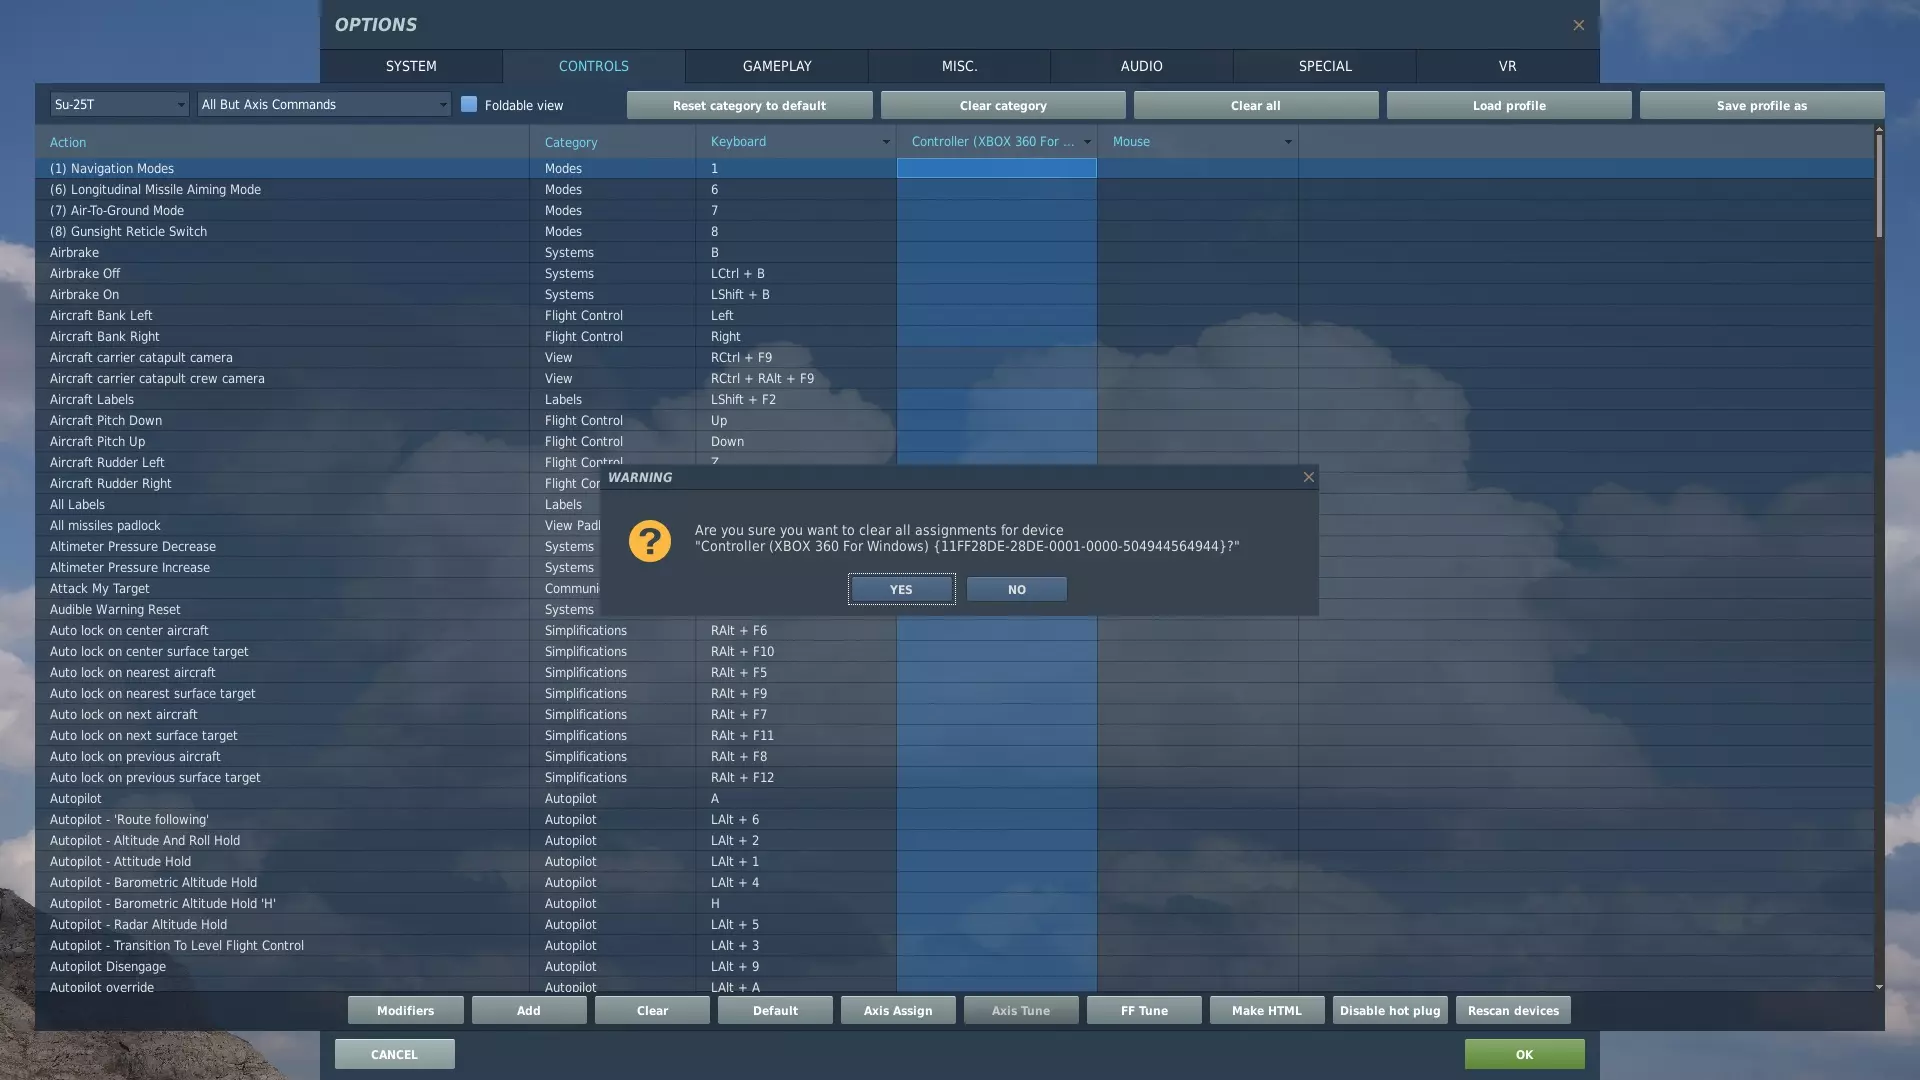
Task: Click the warning question mark icon
Action: [x=649, y=541]
